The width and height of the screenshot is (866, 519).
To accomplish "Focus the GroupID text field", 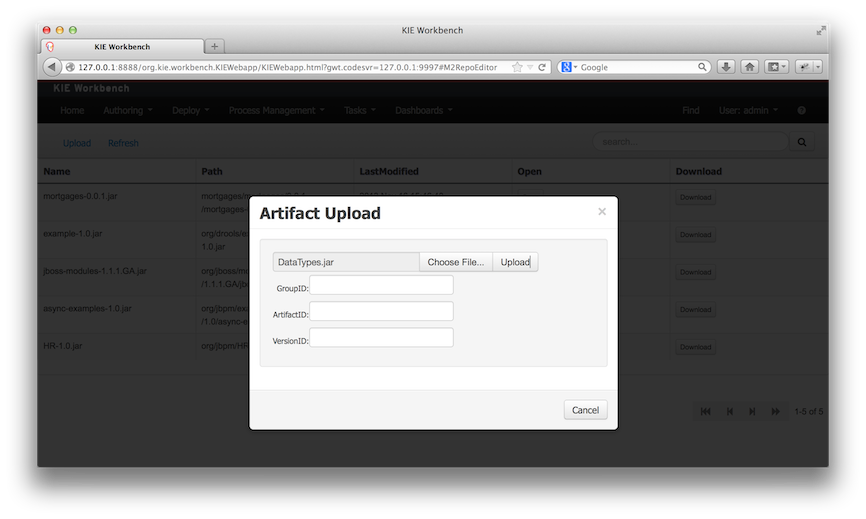I will tap(381, 286).
